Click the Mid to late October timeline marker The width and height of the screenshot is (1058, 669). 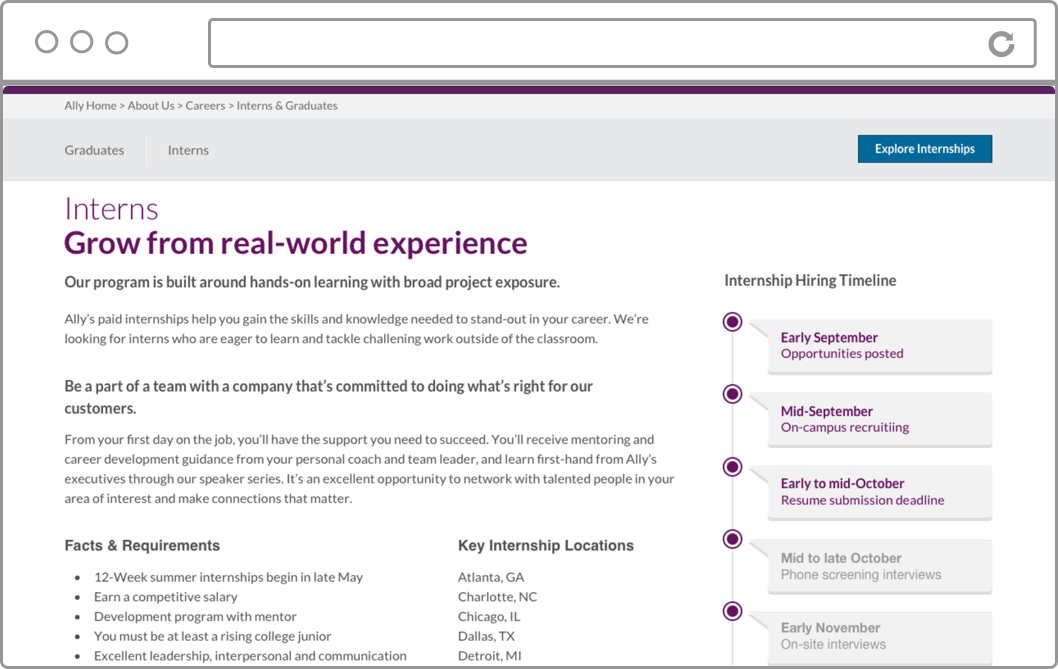click(x=732, y=539)
